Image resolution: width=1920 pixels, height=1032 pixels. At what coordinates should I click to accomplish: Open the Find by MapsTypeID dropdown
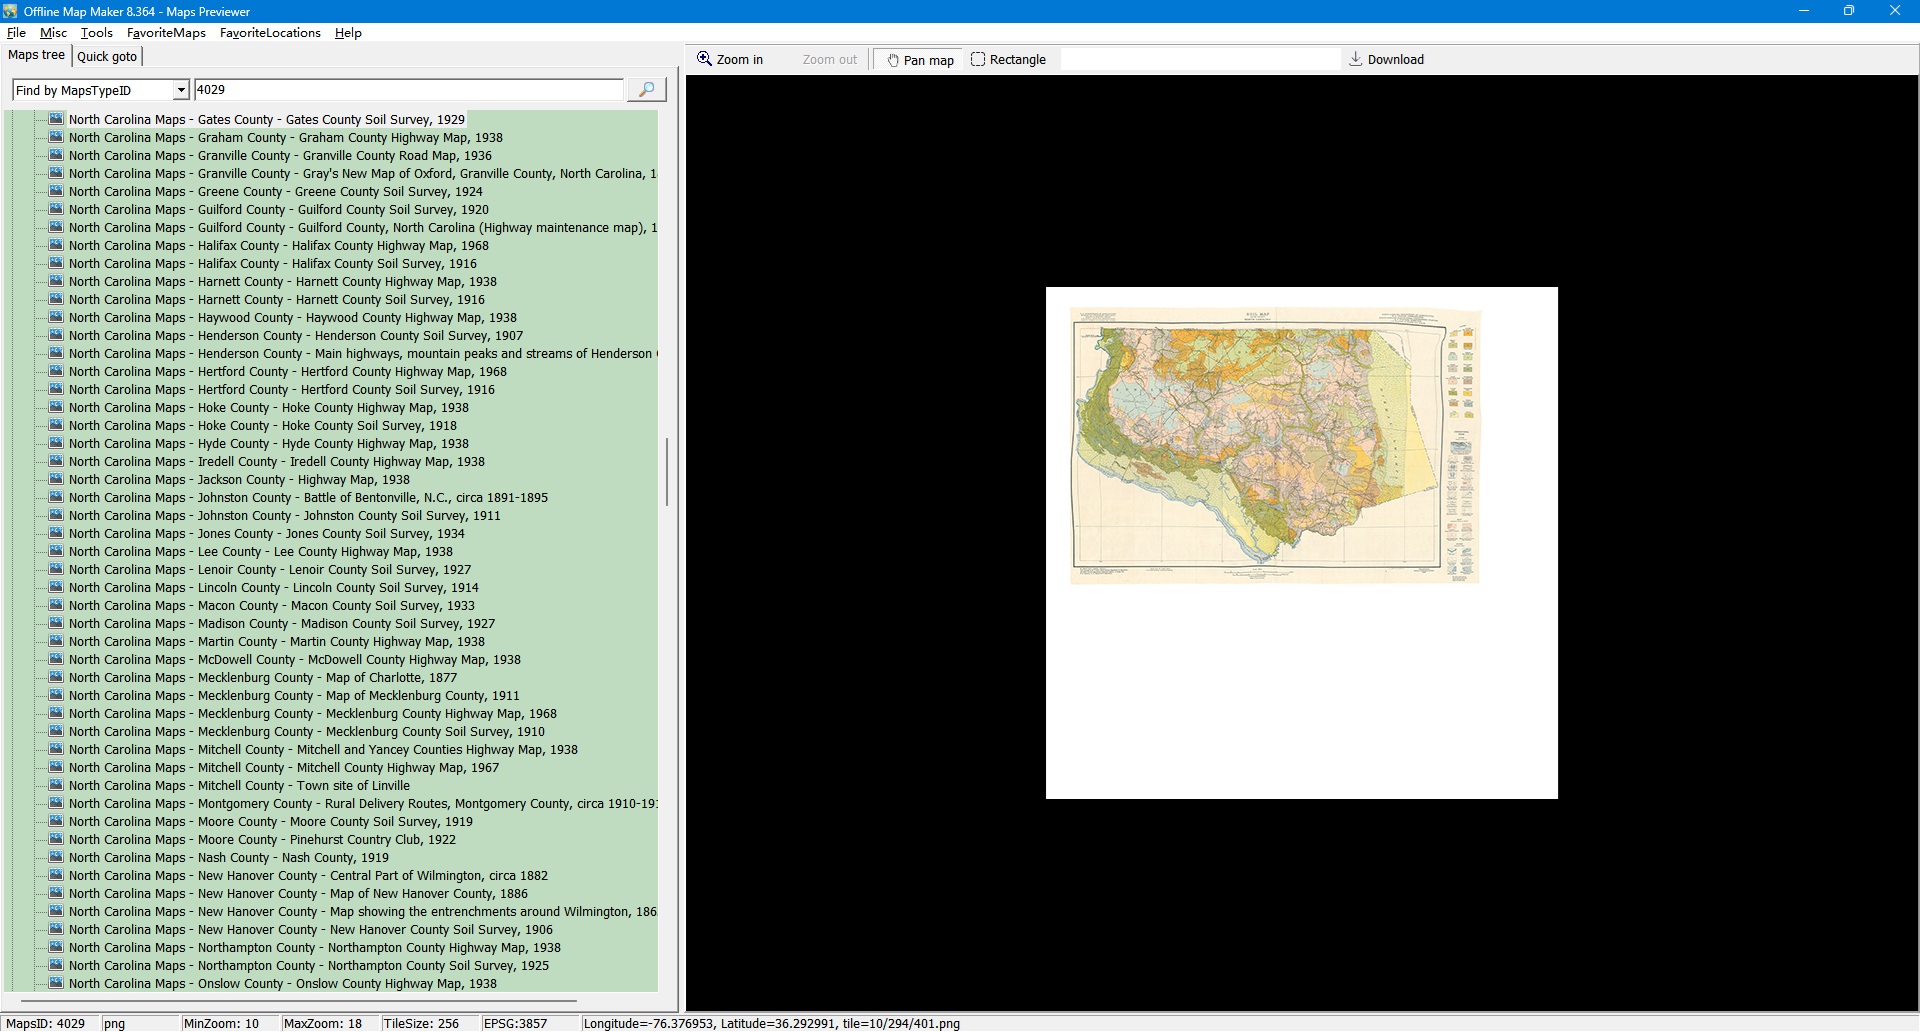pyautogui.click(x=180, y=91)
